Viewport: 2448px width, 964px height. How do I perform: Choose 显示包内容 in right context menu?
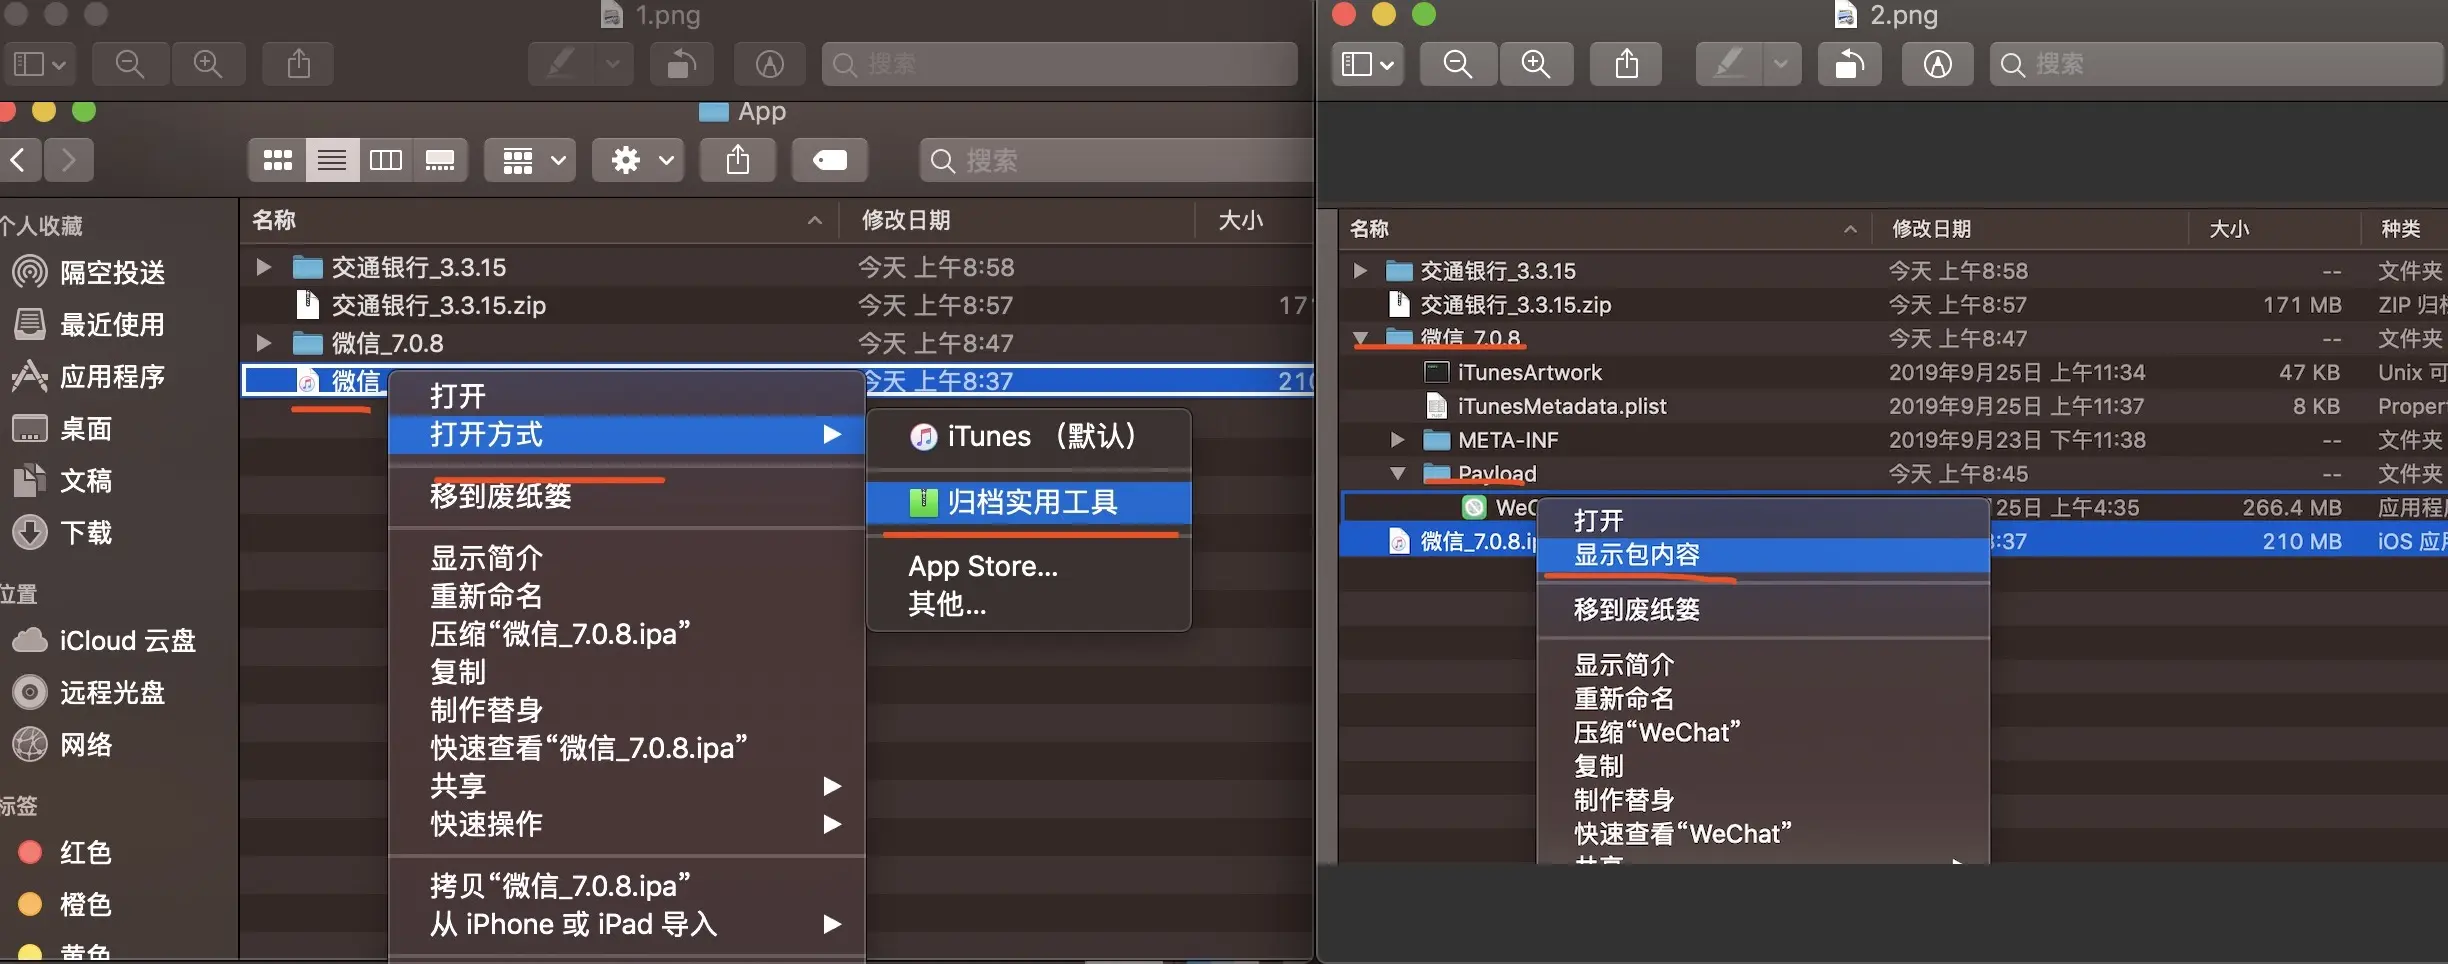(x=1763, y=555)
